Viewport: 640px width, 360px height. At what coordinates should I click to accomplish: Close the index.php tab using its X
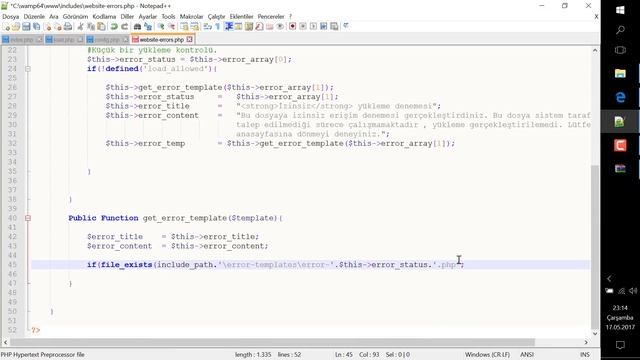[x=39, y=40]
